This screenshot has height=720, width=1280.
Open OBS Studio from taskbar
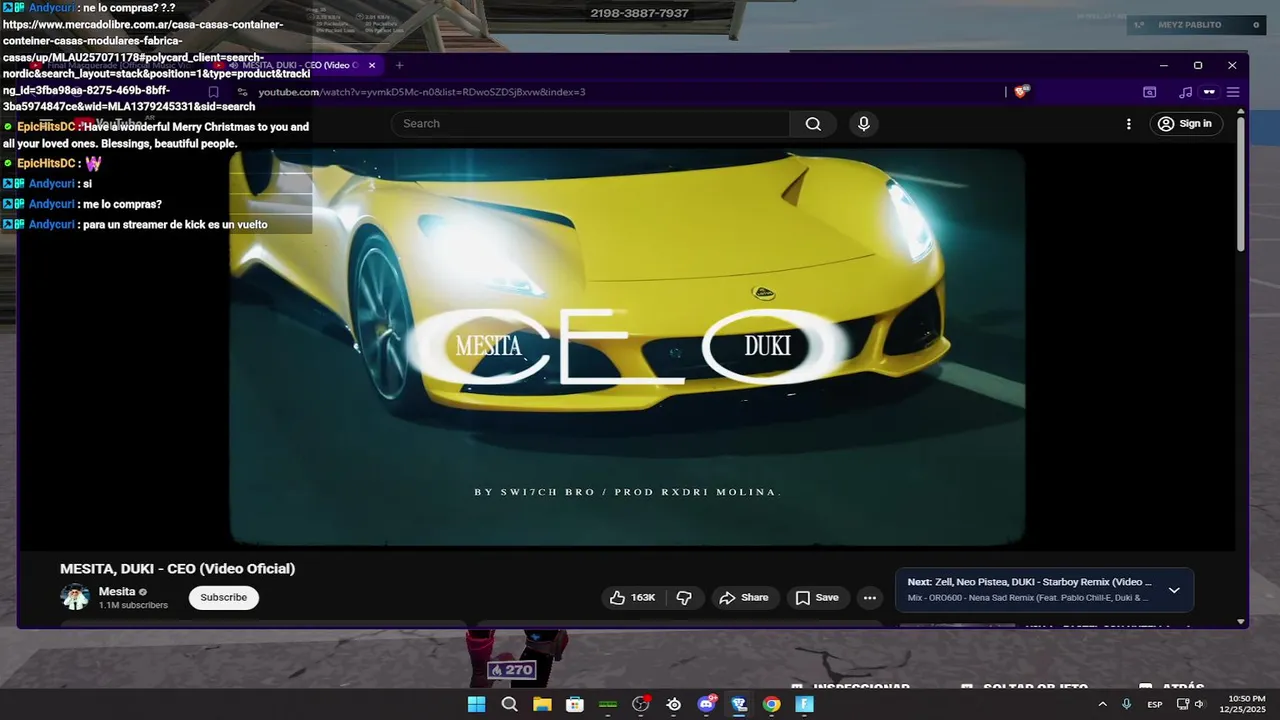pyautogui.click(x=641, y=704)
